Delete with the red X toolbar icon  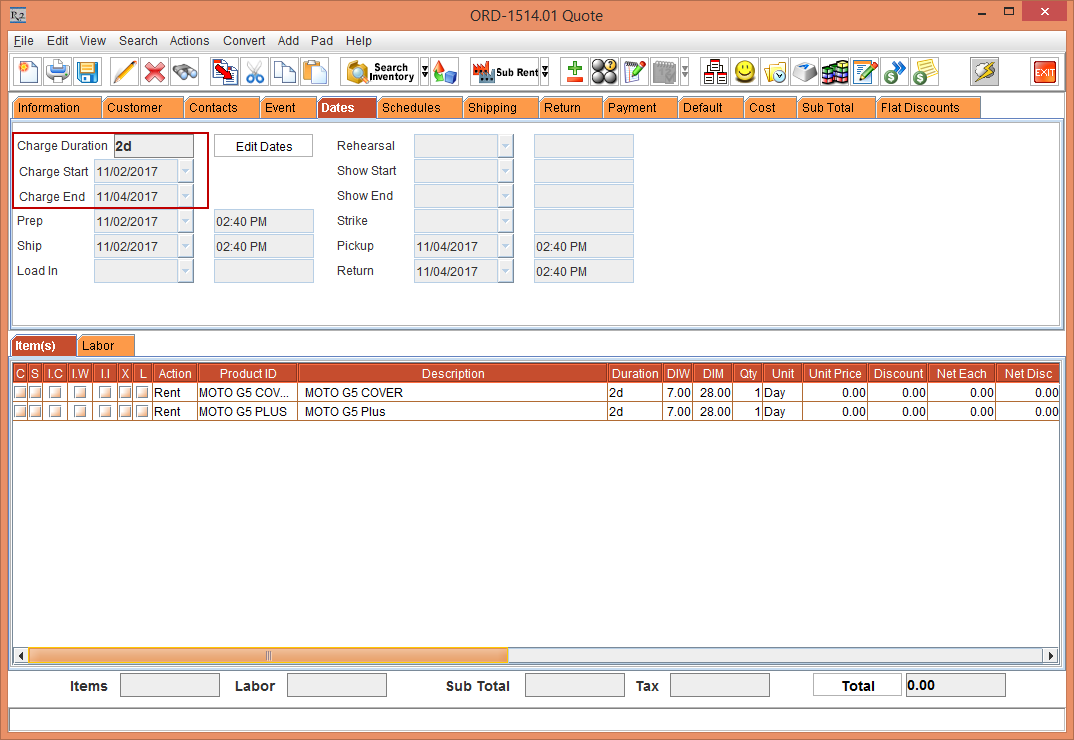pos(156,71)
